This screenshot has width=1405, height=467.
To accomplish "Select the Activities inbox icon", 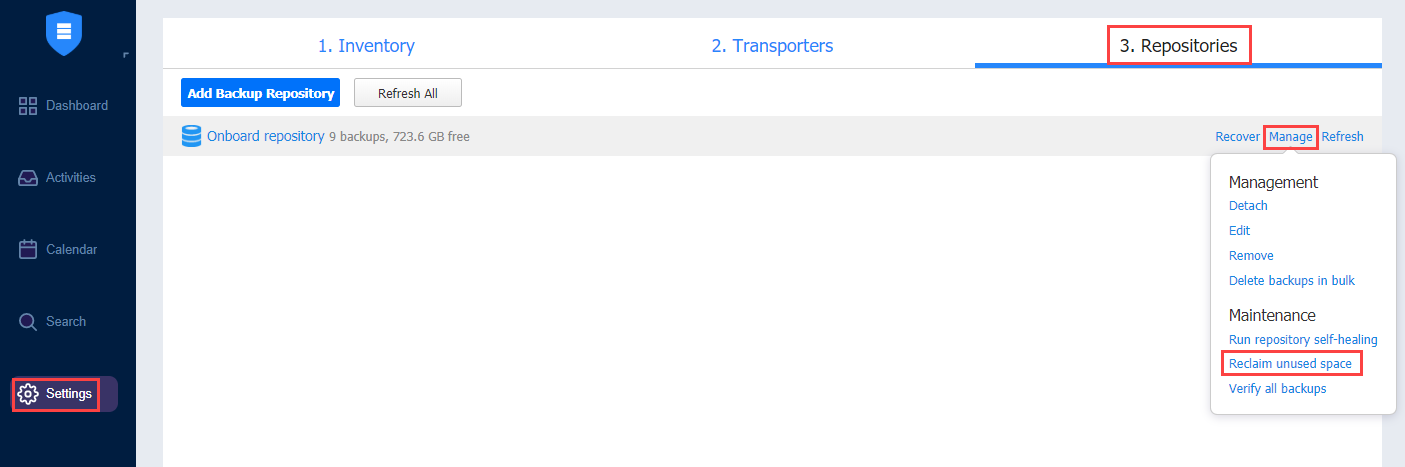I will point(28,178).
